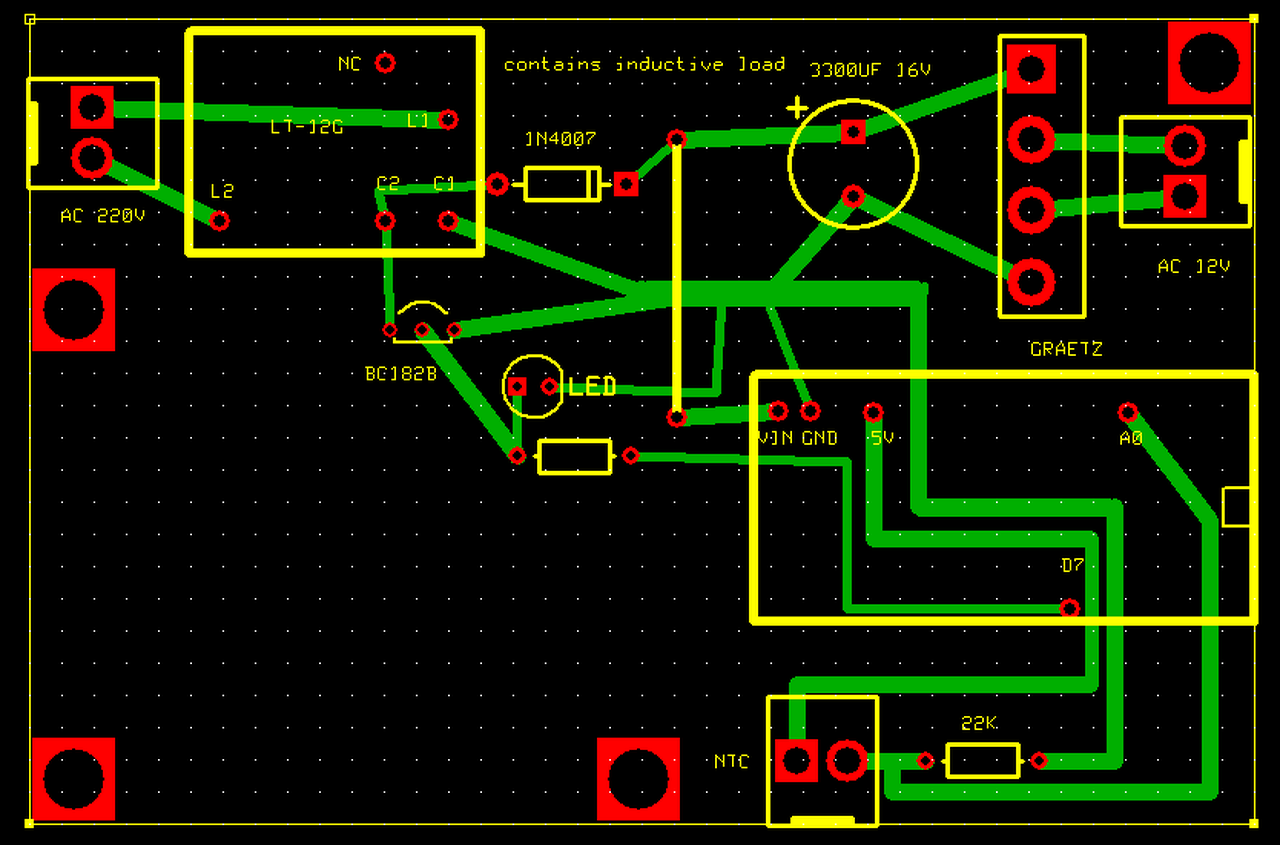Viewport: 1280px width, 845px height.
Task: Click the 5V pad of the module
Action: click(873, 411)
